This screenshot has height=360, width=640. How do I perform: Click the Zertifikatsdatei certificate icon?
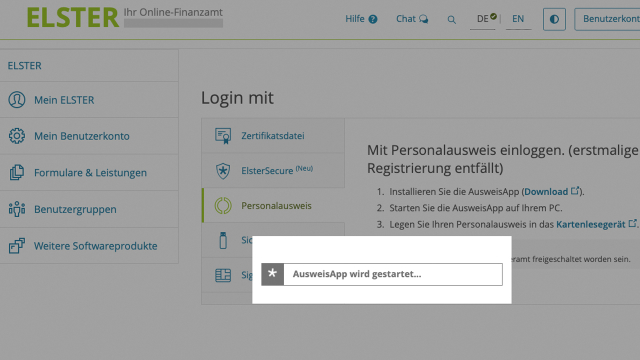click(x=223, y=136)
